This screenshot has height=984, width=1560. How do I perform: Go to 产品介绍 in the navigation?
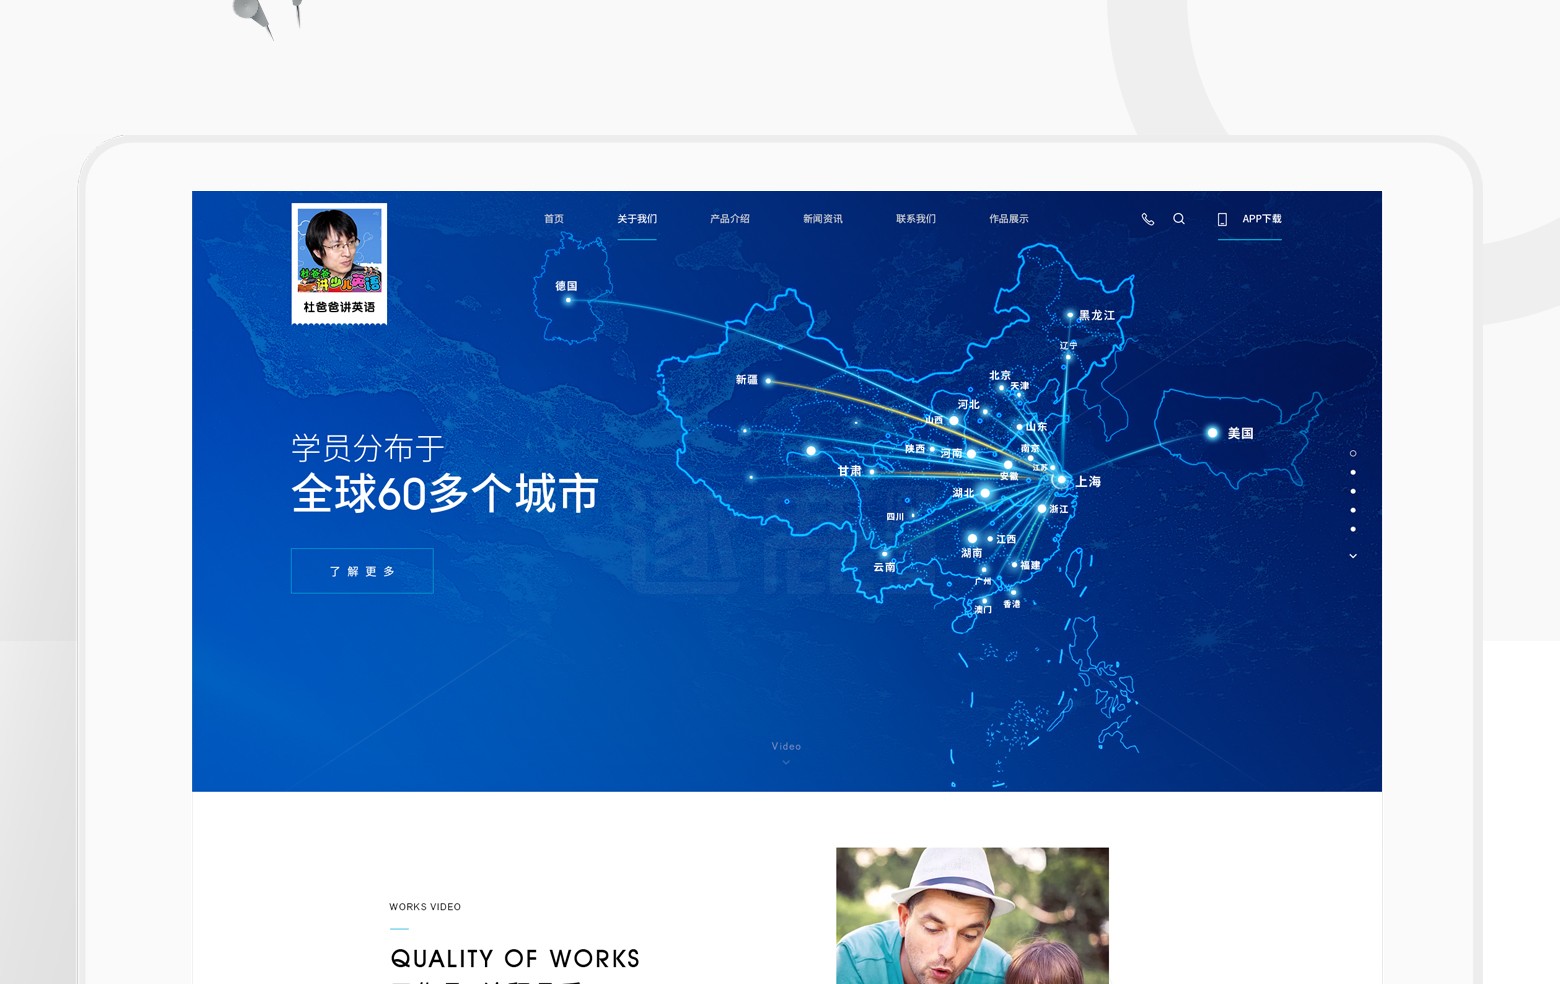click(x=730, y=219)
